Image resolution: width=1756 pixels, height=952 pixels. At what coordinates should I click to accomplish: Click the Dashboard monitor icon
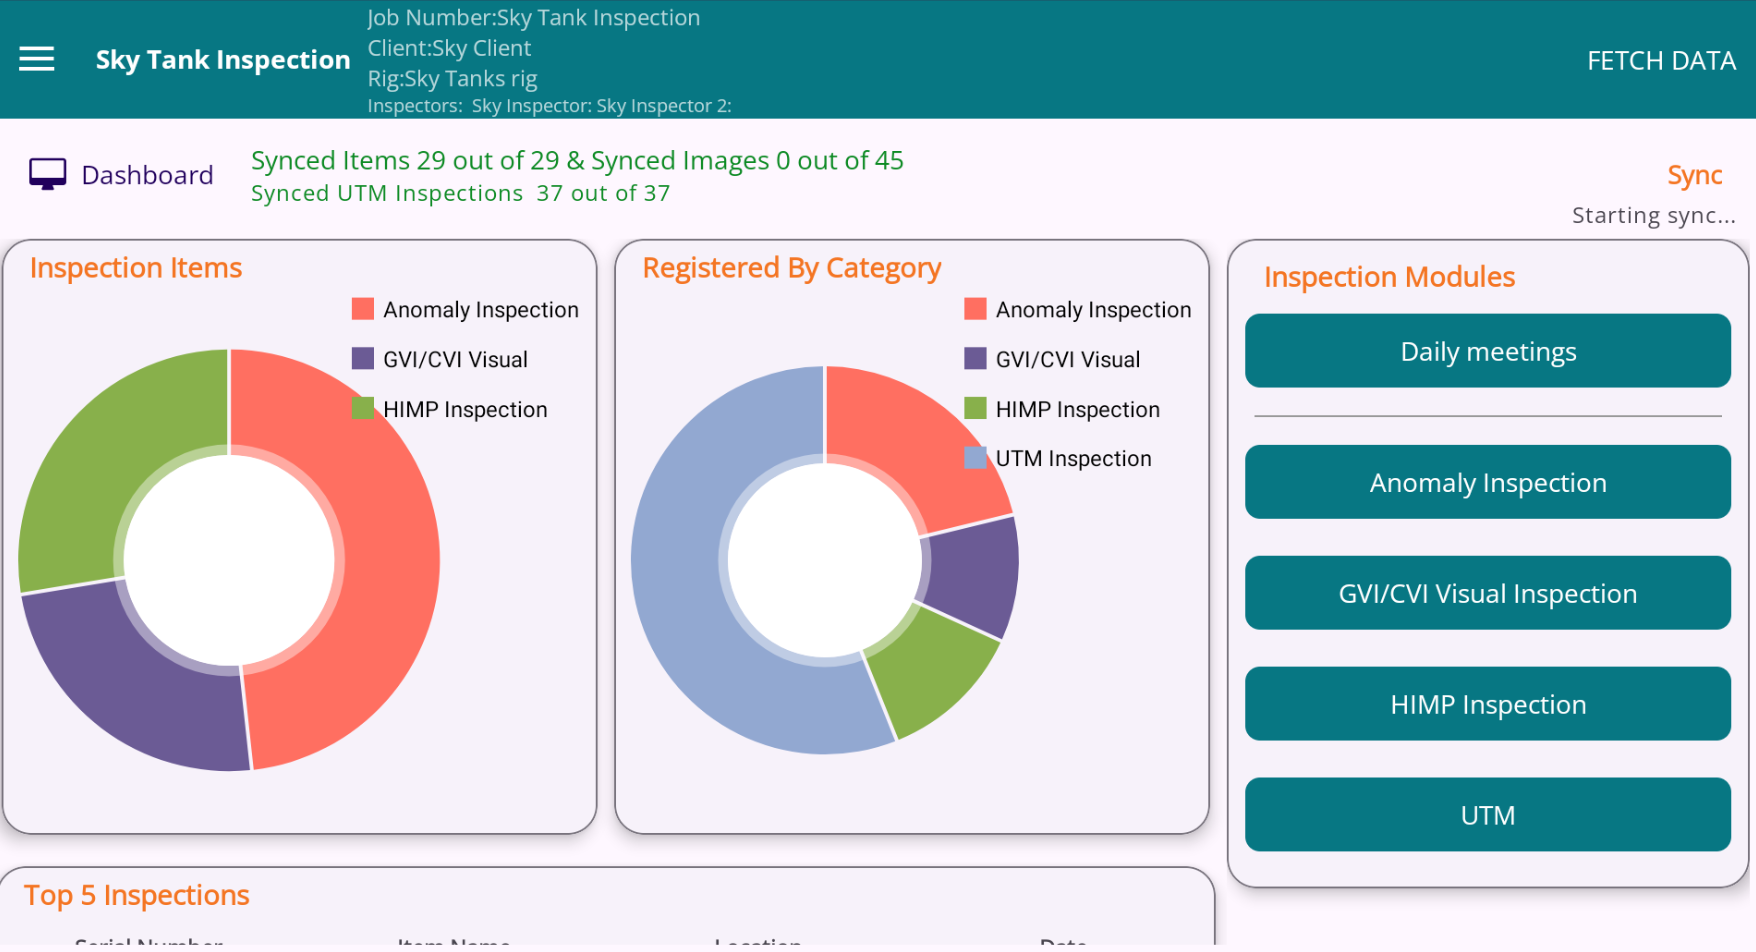click(x=47, y=174)
